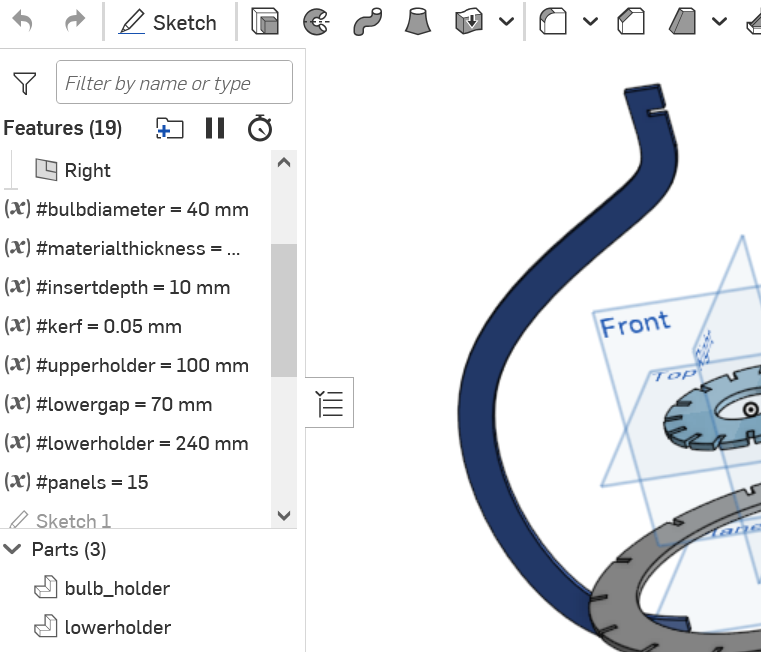Select the Chamfer tool icon

click(631, 22)
